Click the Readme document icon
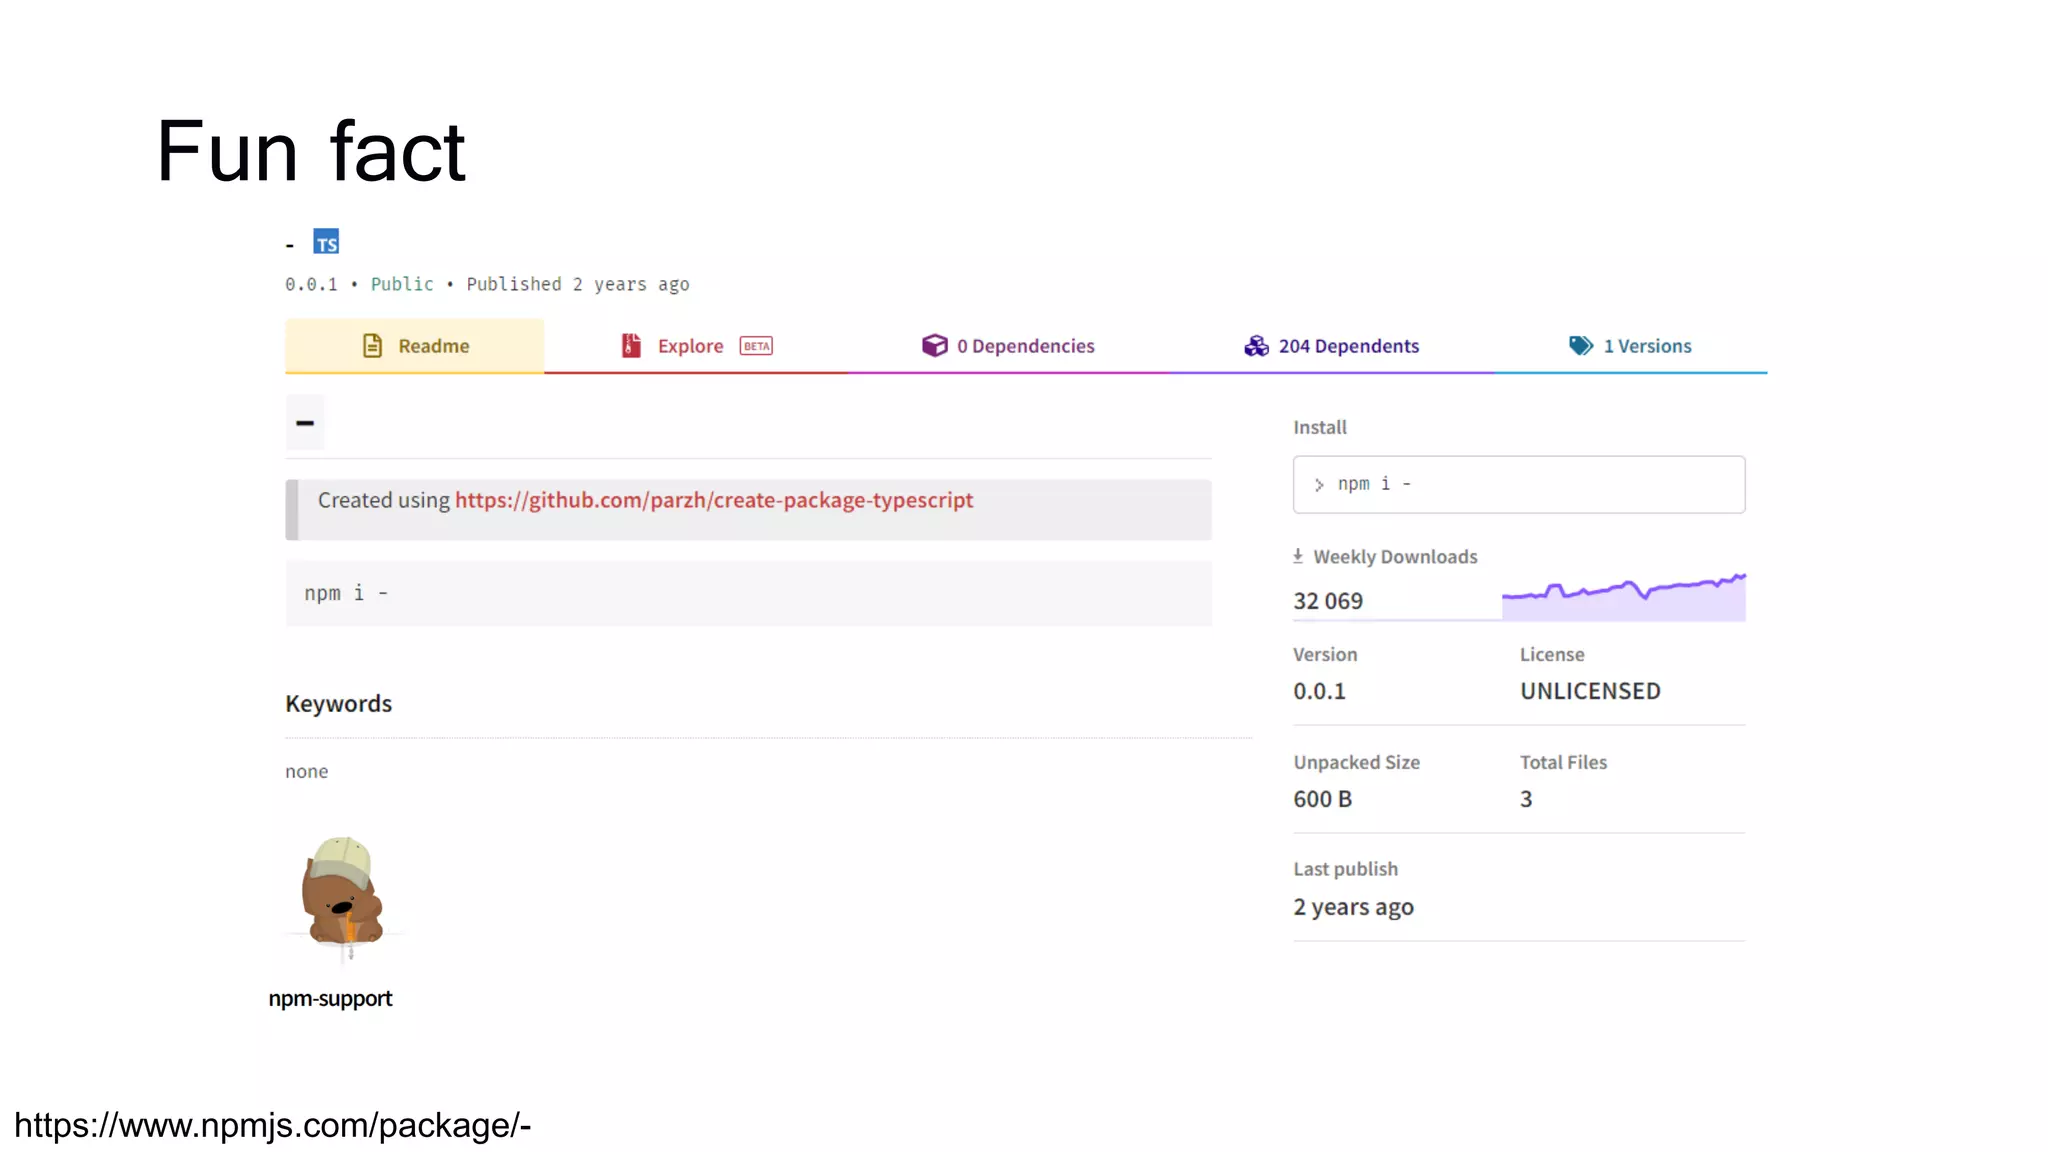This screenshot has width=2048, height=1152. point(372,346)
